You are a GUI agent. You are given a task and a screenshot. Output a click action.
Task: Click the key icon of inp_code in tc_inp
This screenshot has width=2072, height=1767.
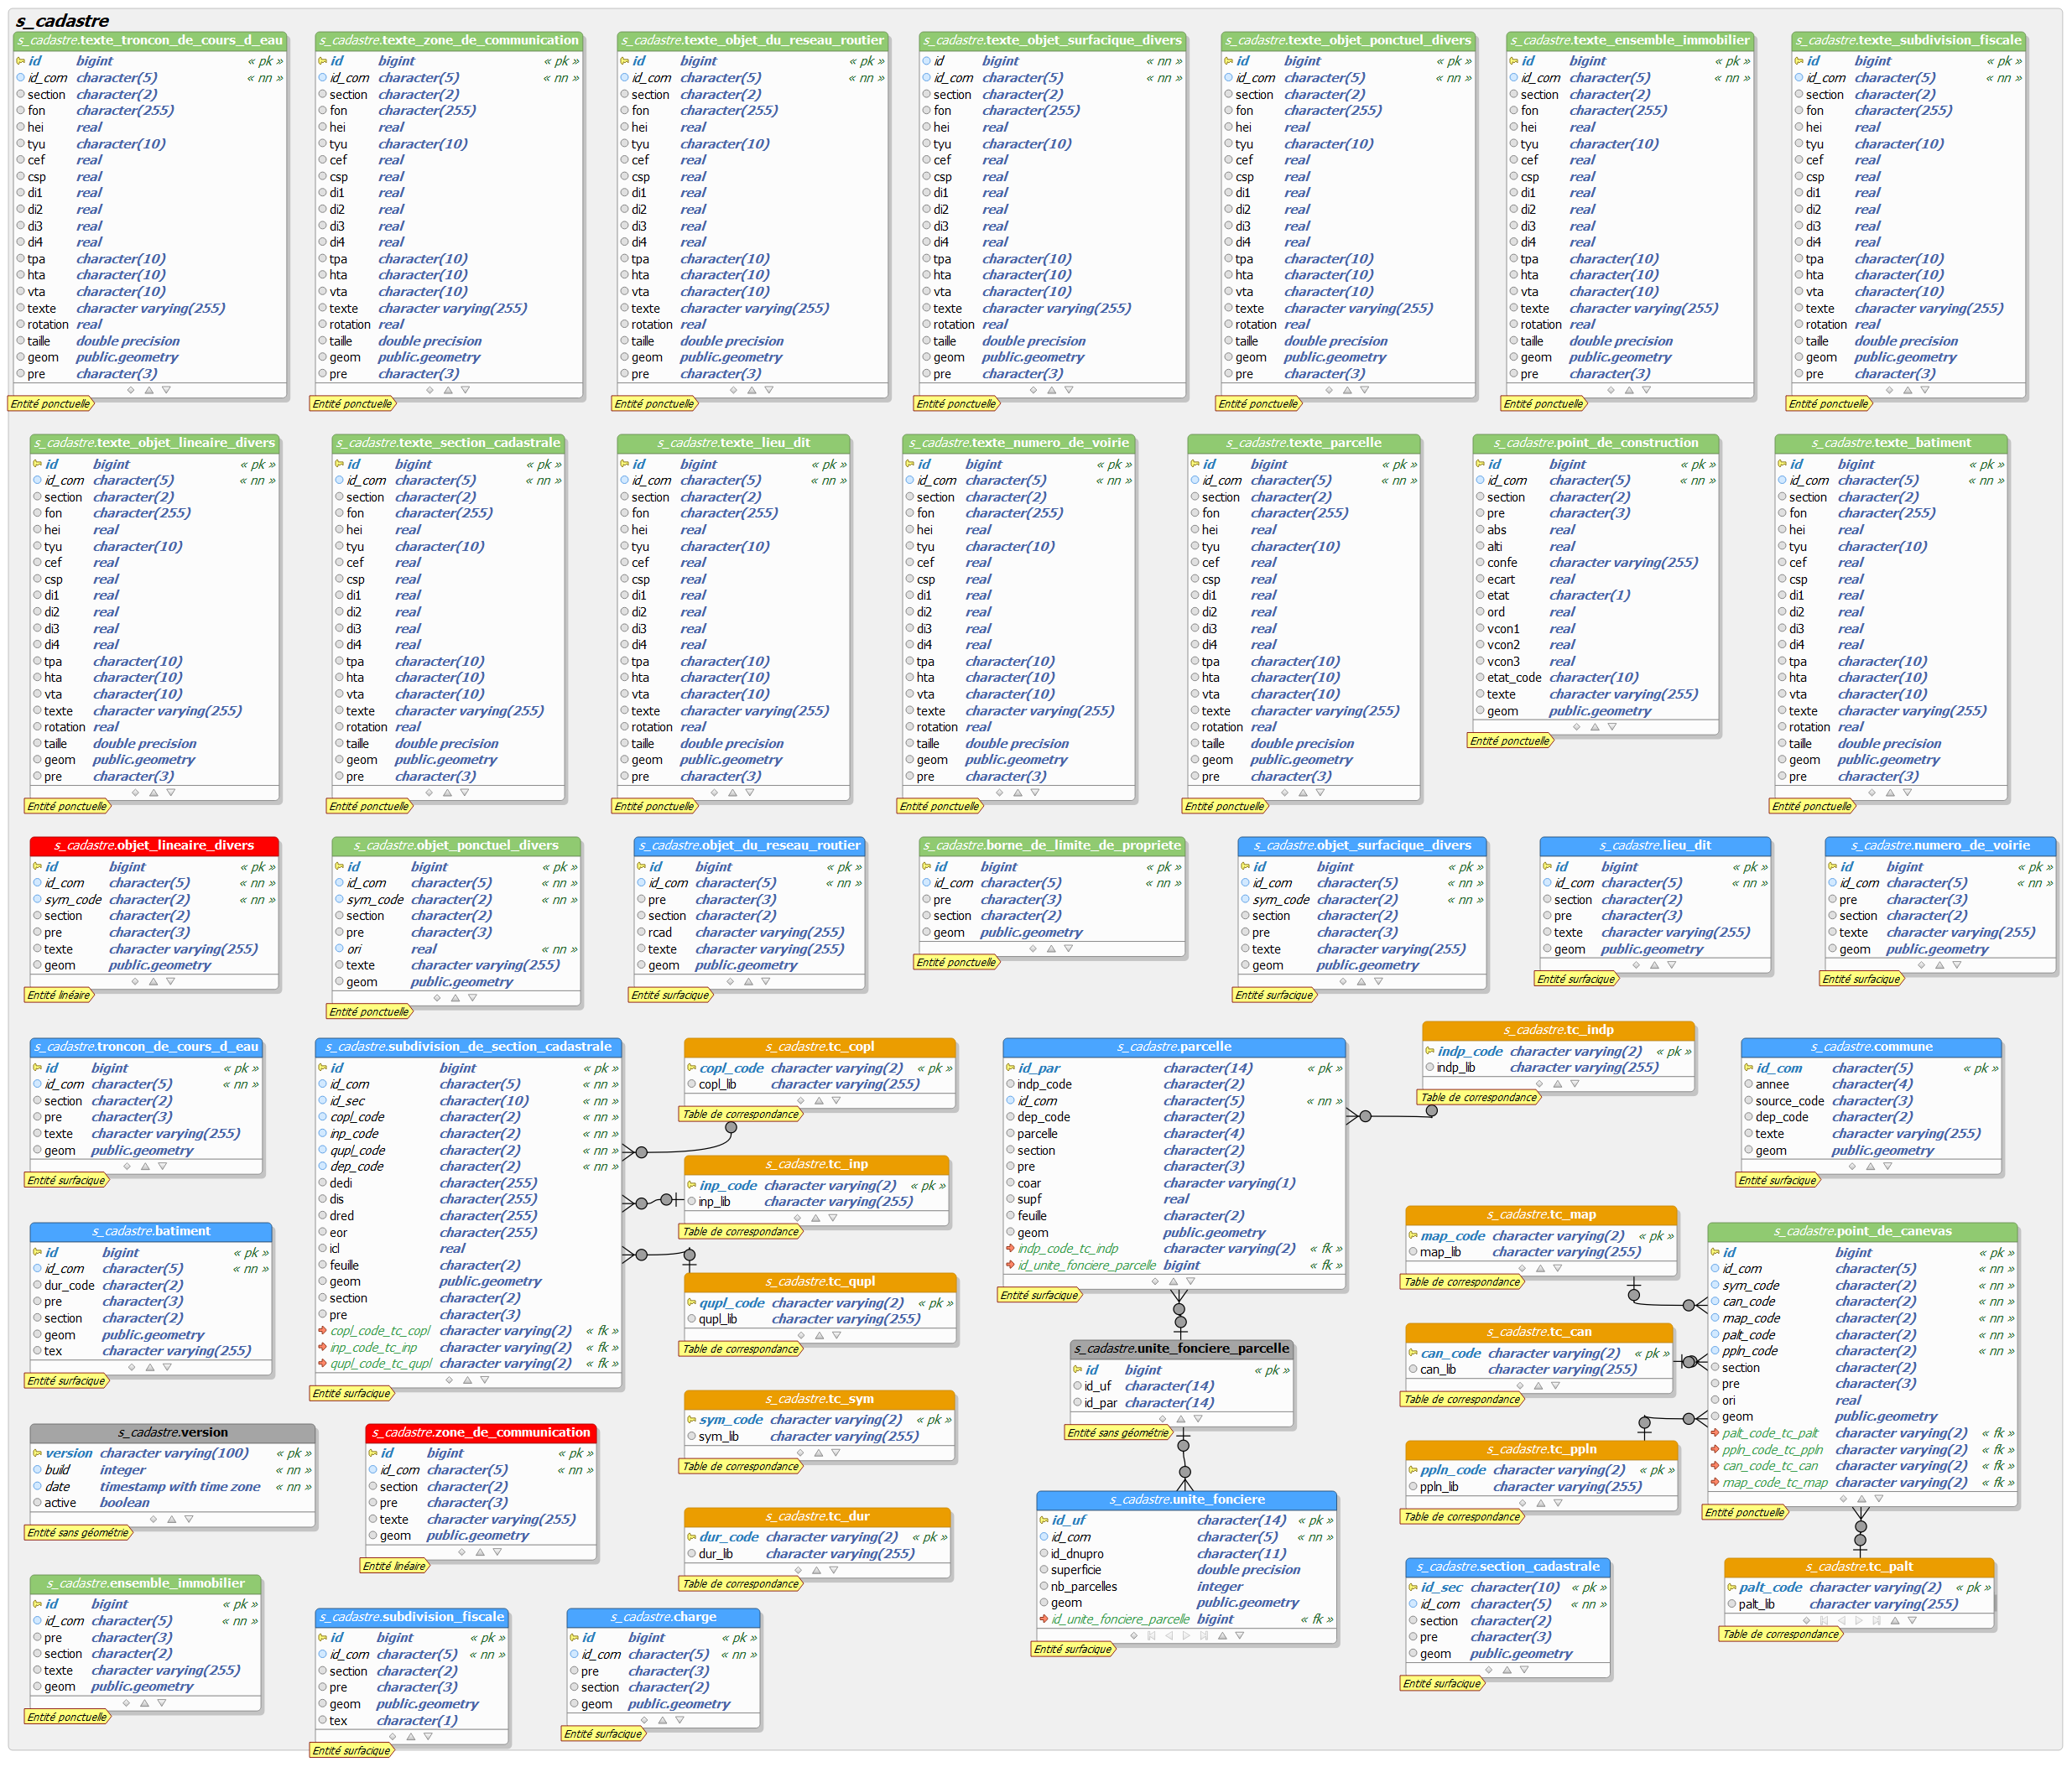pos(691,1186)
